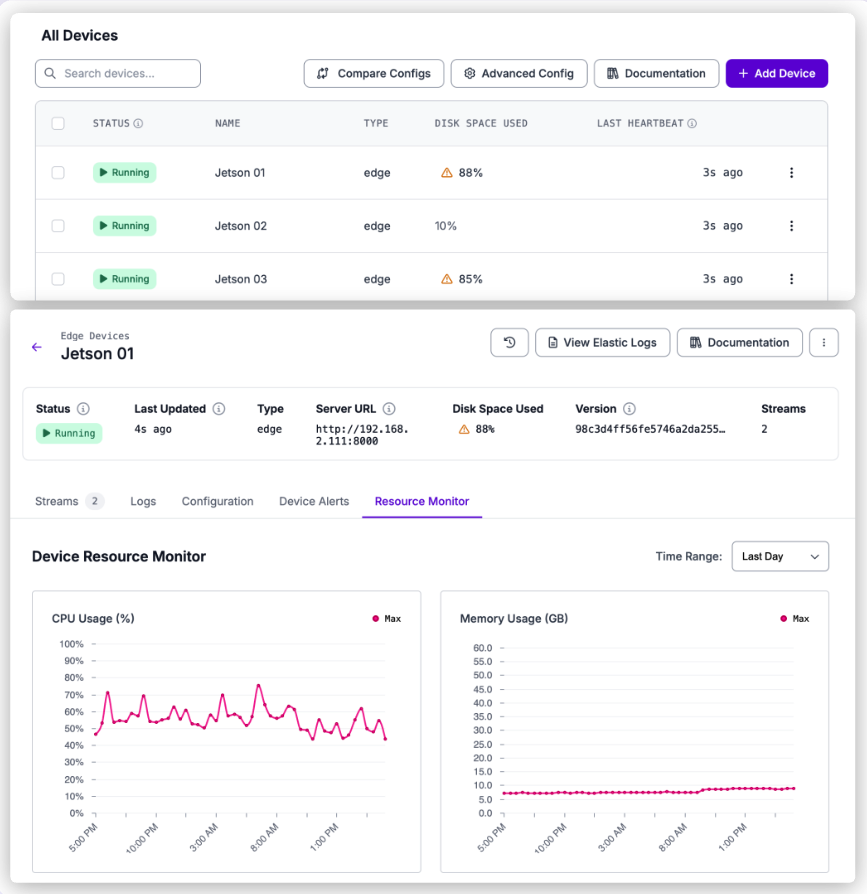Check the Jetson 01 row checkbox

coord(58,173)
